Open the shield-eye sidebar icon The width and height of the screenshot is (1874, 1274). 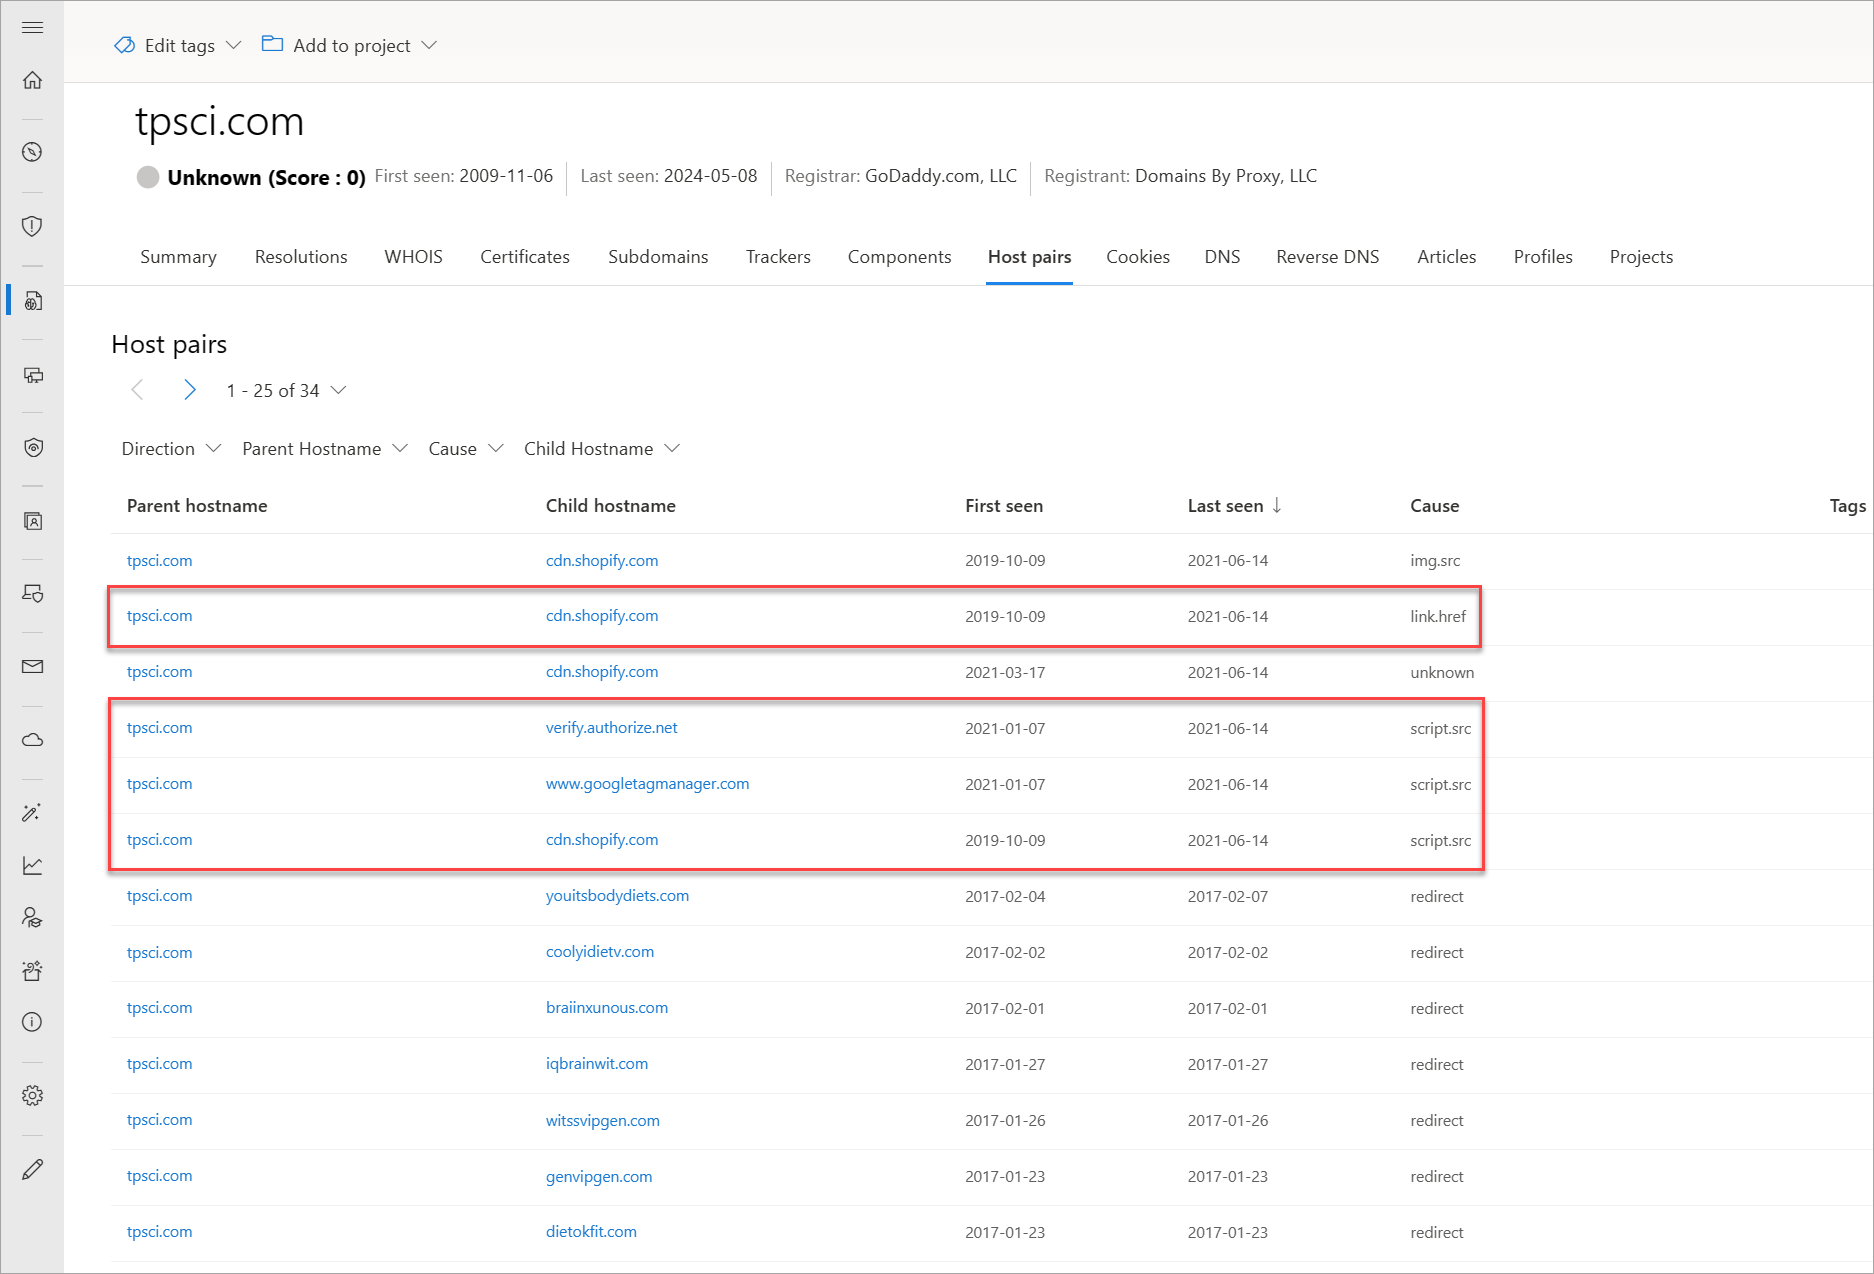(x=32, y=447)
